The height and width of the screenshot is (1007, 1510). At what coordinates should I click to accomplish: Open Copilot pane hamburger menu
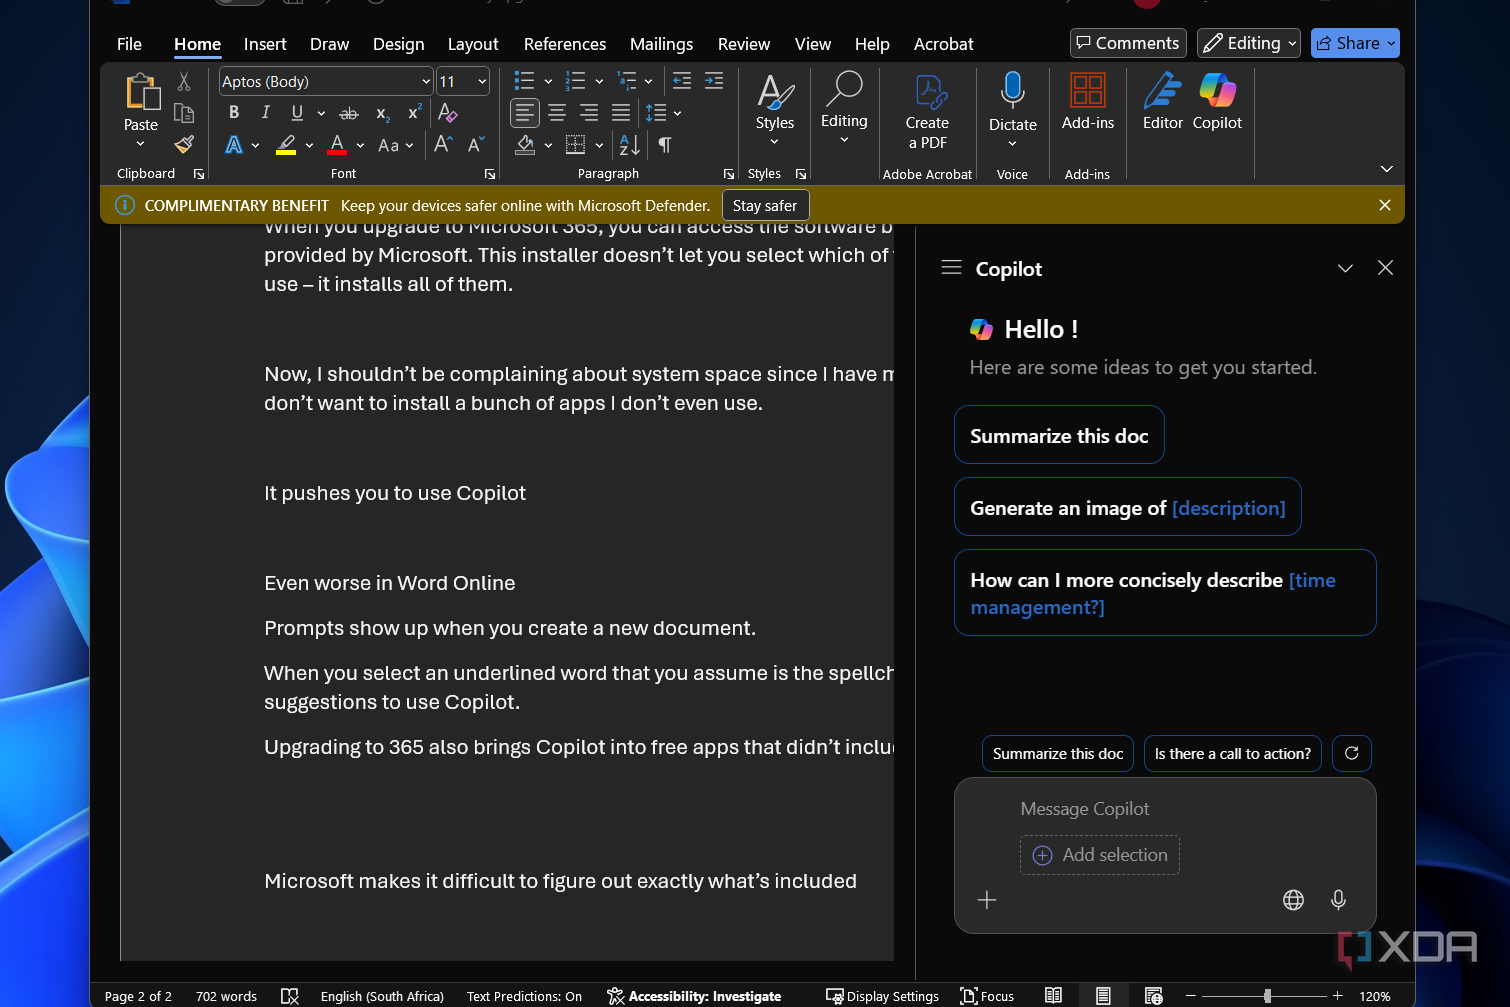point(952,268)
